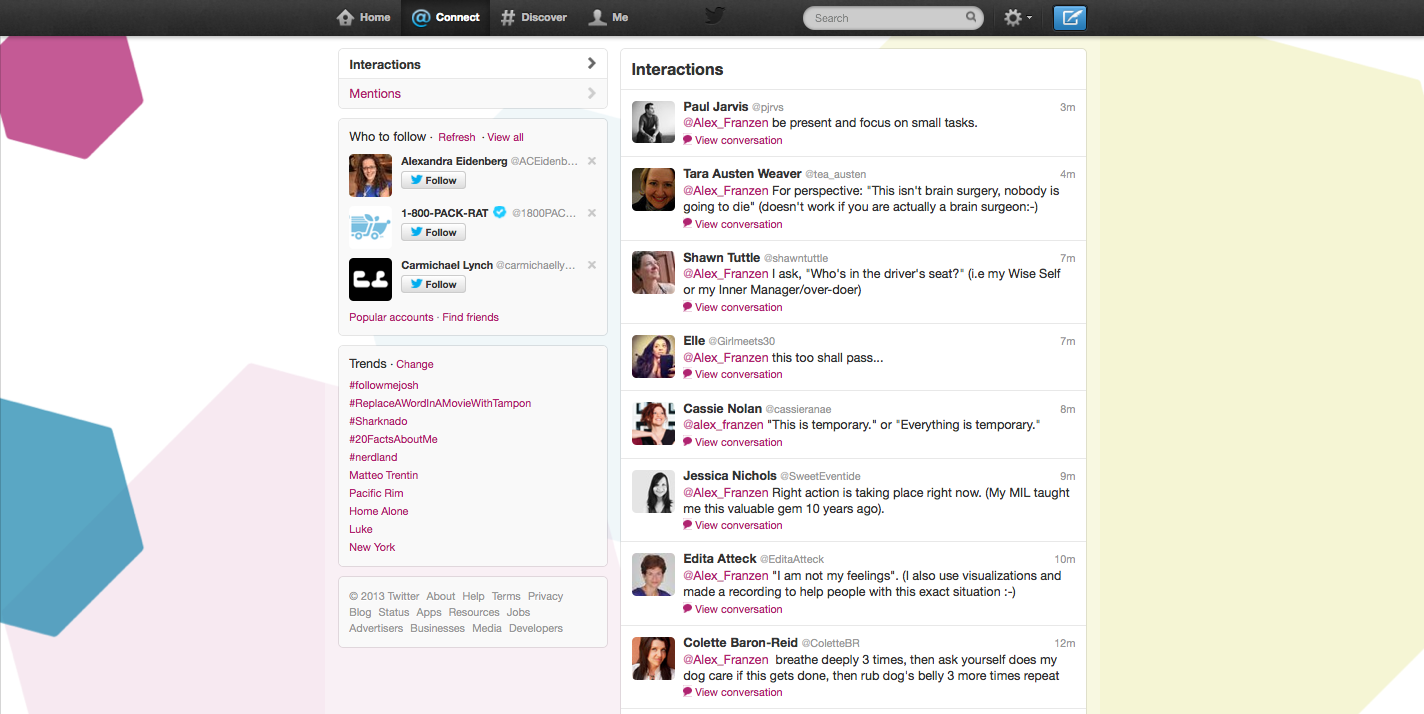Open the Matteo Trentin trend
Viewport: 1424px width, 714px height.
384,475
